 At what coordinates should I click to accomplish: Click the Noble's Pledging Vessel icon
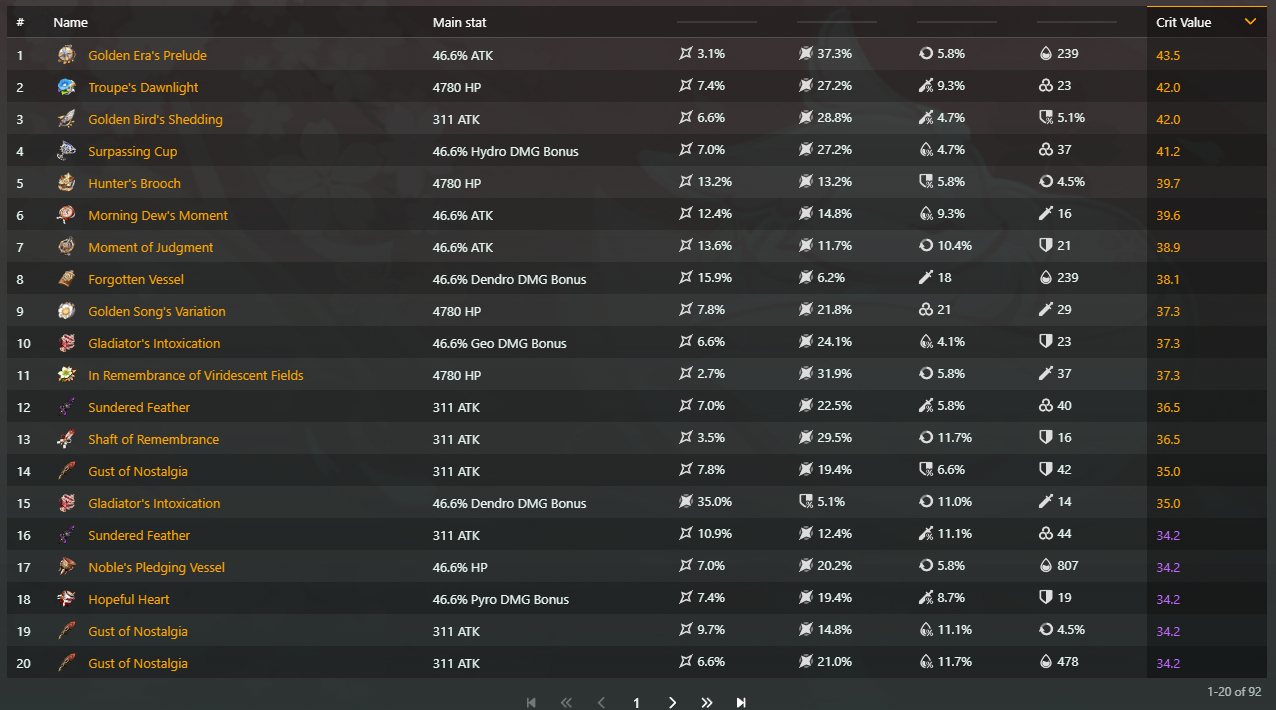[66, 567]
